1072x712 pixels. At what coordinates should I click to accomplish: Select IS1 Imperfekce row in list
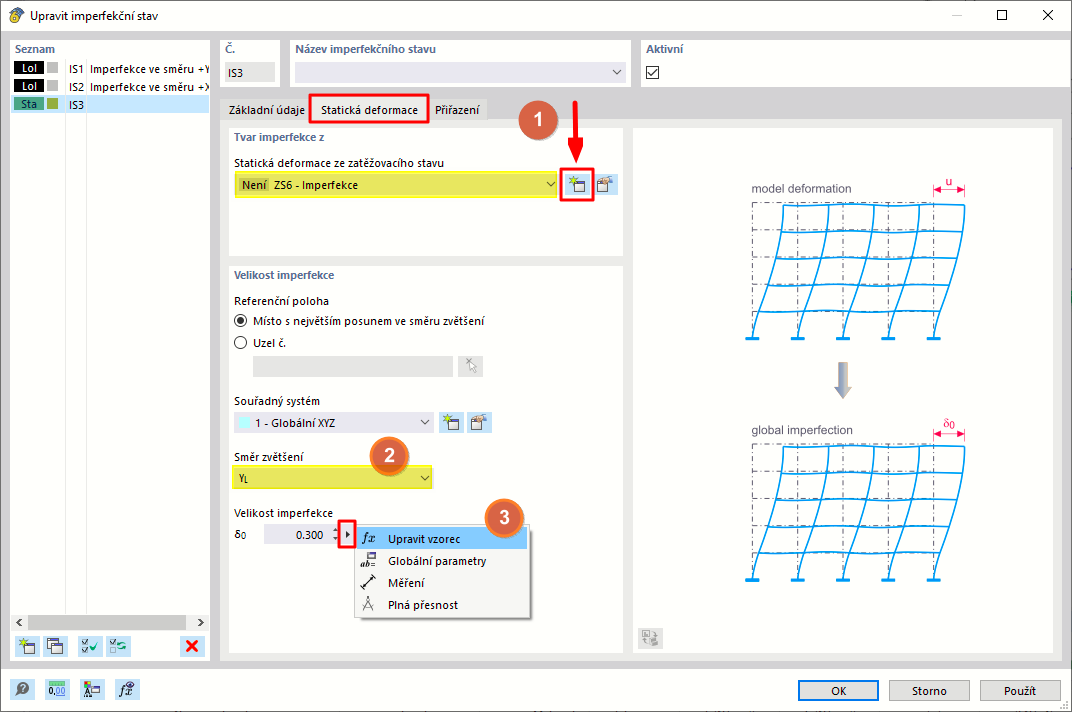[x=111, y=68]
